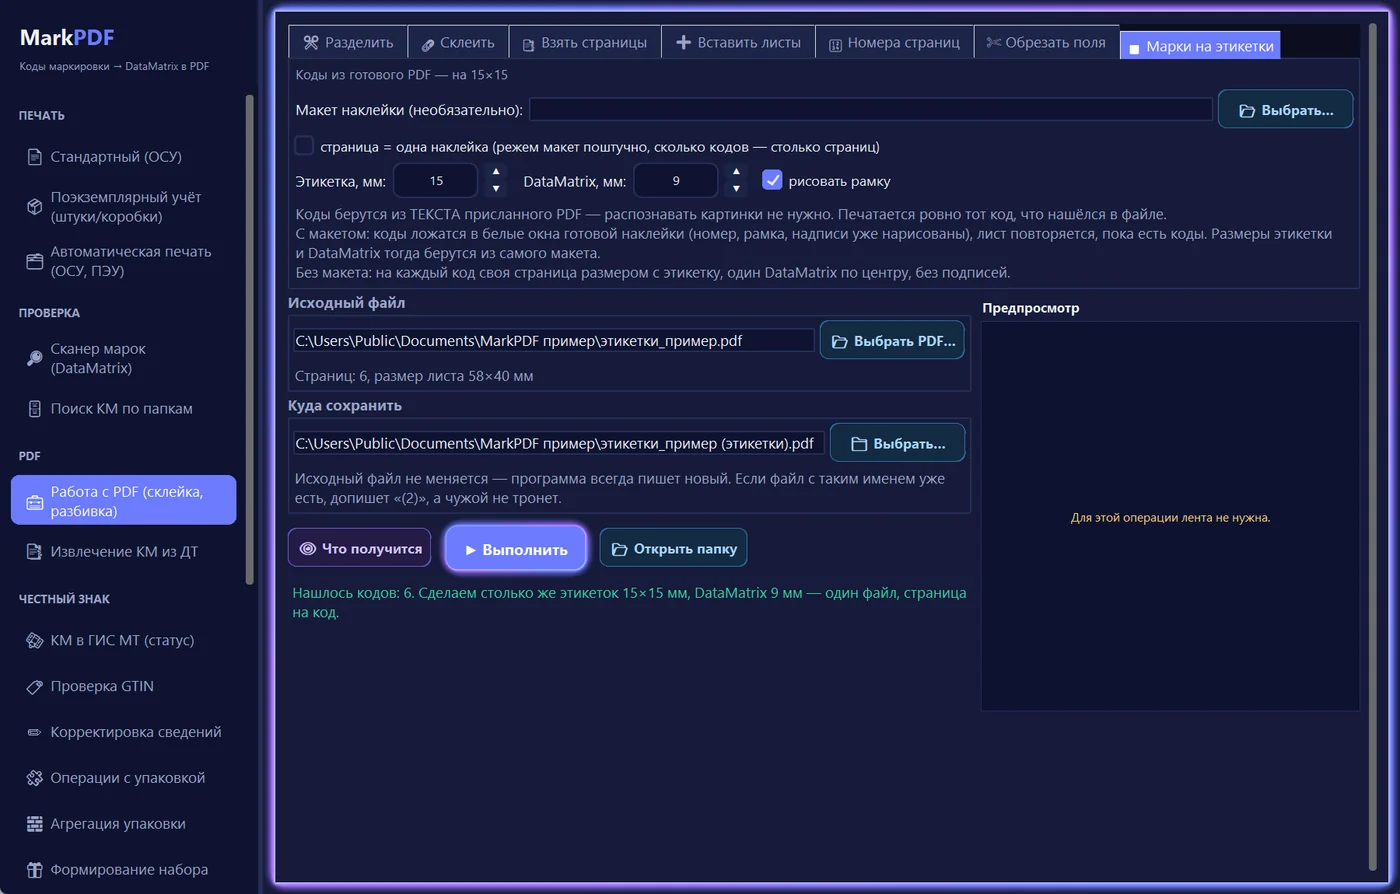Click the tag icon beside Проверка GTIN
The image size is (1400, 894).
34,686
